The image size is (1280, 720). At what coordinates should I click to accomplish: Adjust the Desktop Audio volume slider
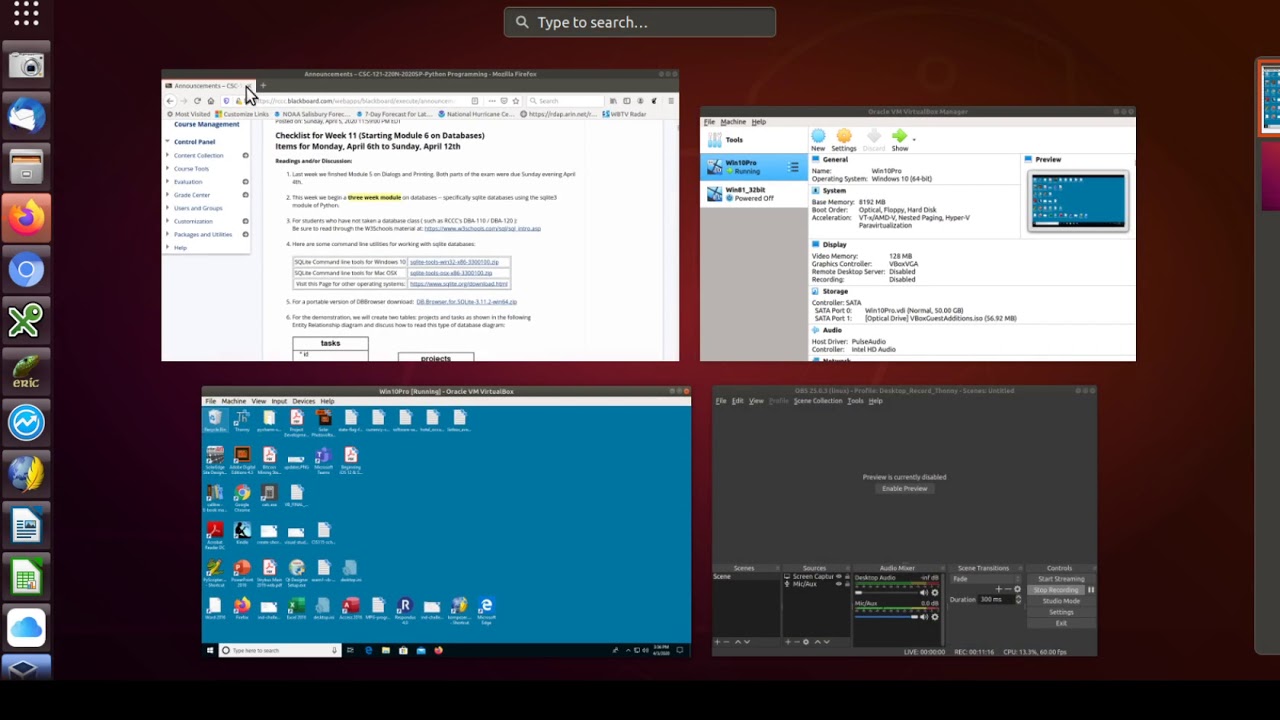click(886, 592)
